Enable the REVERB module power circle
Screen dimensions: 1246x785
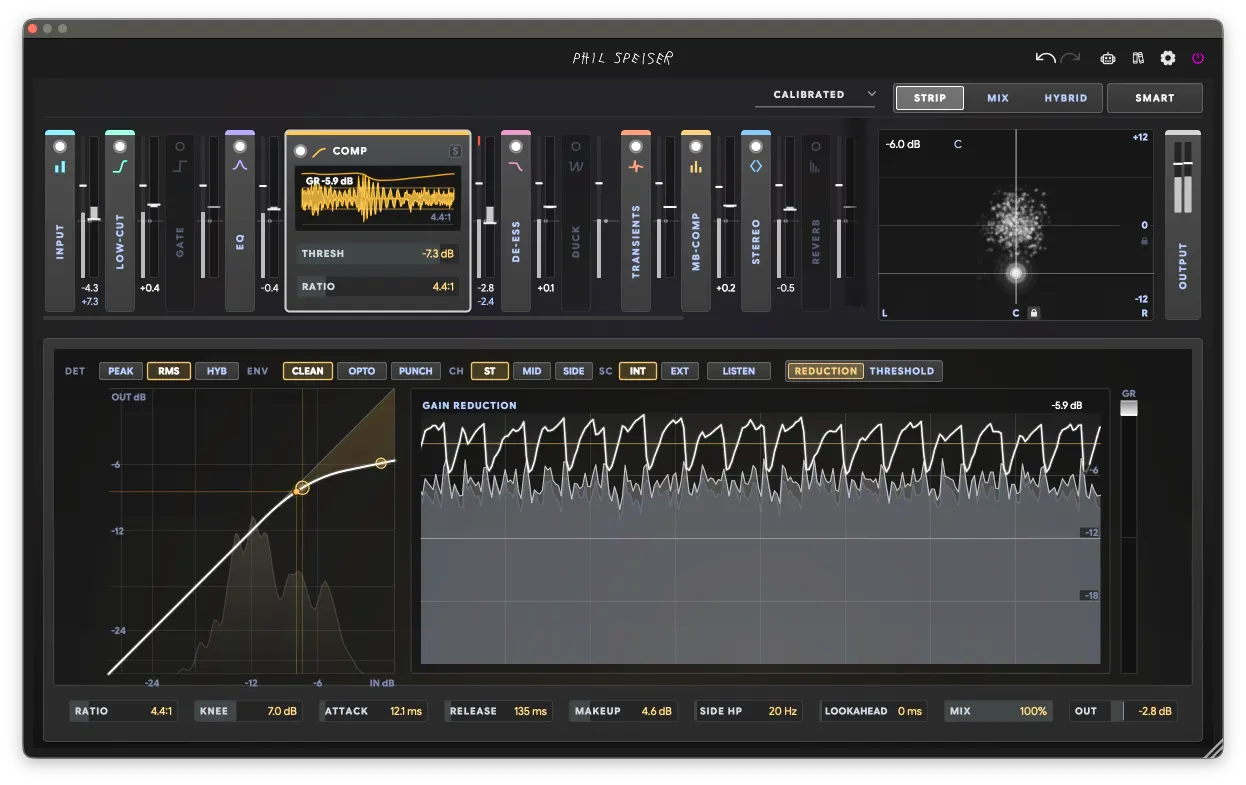[816, 146]
